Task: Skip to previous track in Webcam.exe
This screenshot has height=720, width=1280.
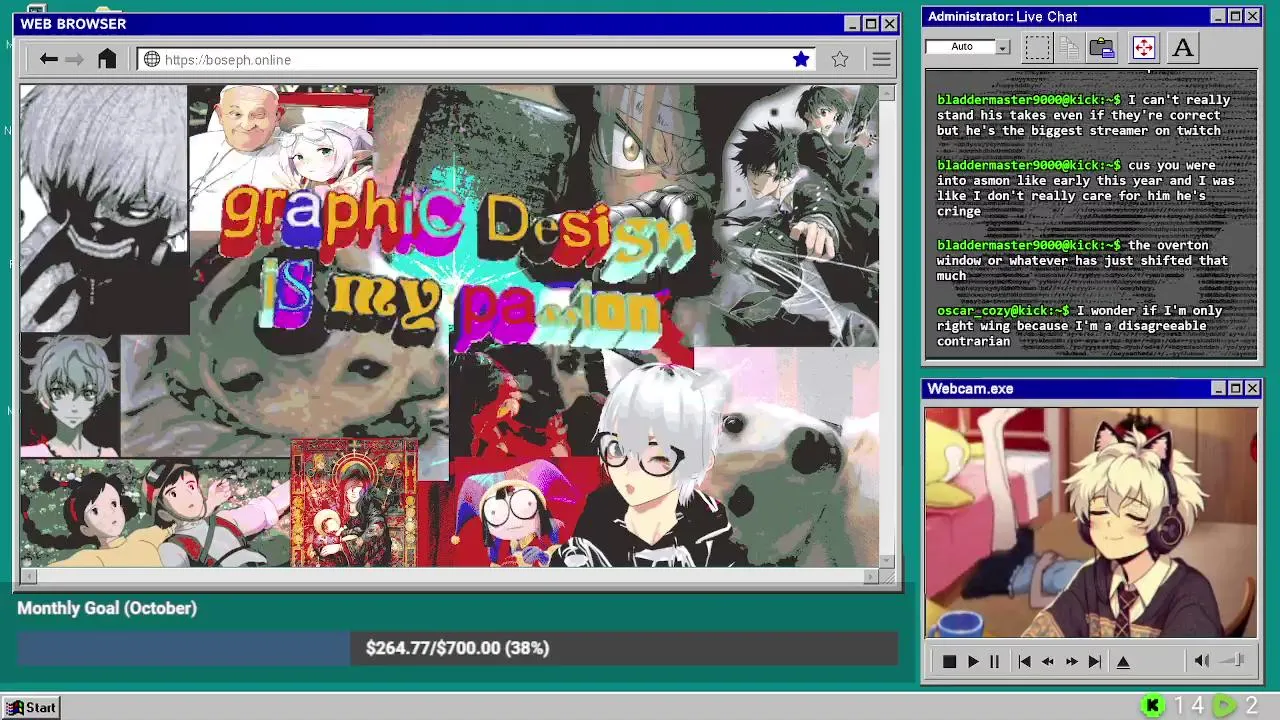Action: pos(1024,661)
